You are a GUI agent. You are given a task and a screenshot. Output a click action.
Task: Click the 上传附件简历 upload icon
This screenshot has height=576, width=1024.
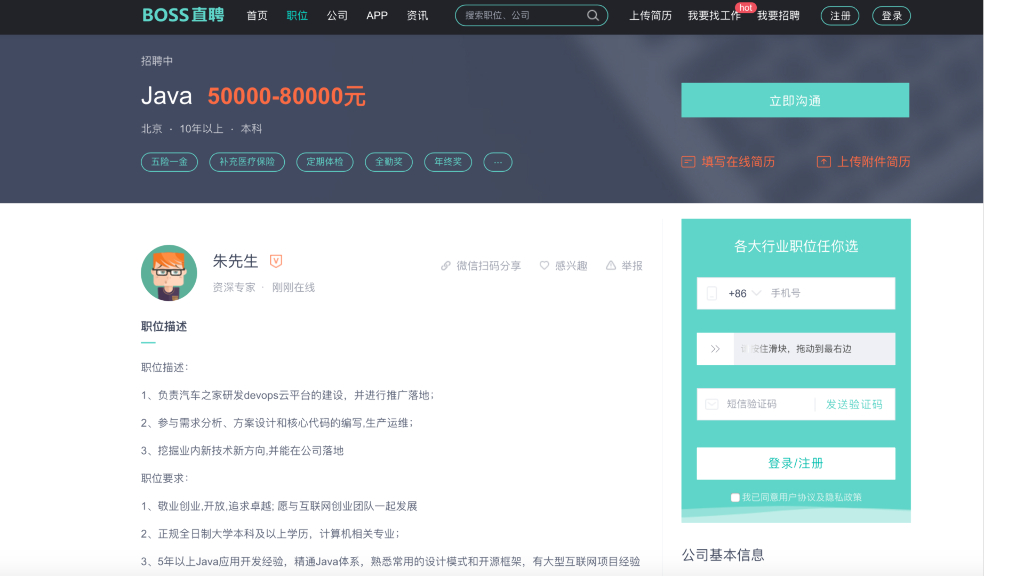point(823,161)
